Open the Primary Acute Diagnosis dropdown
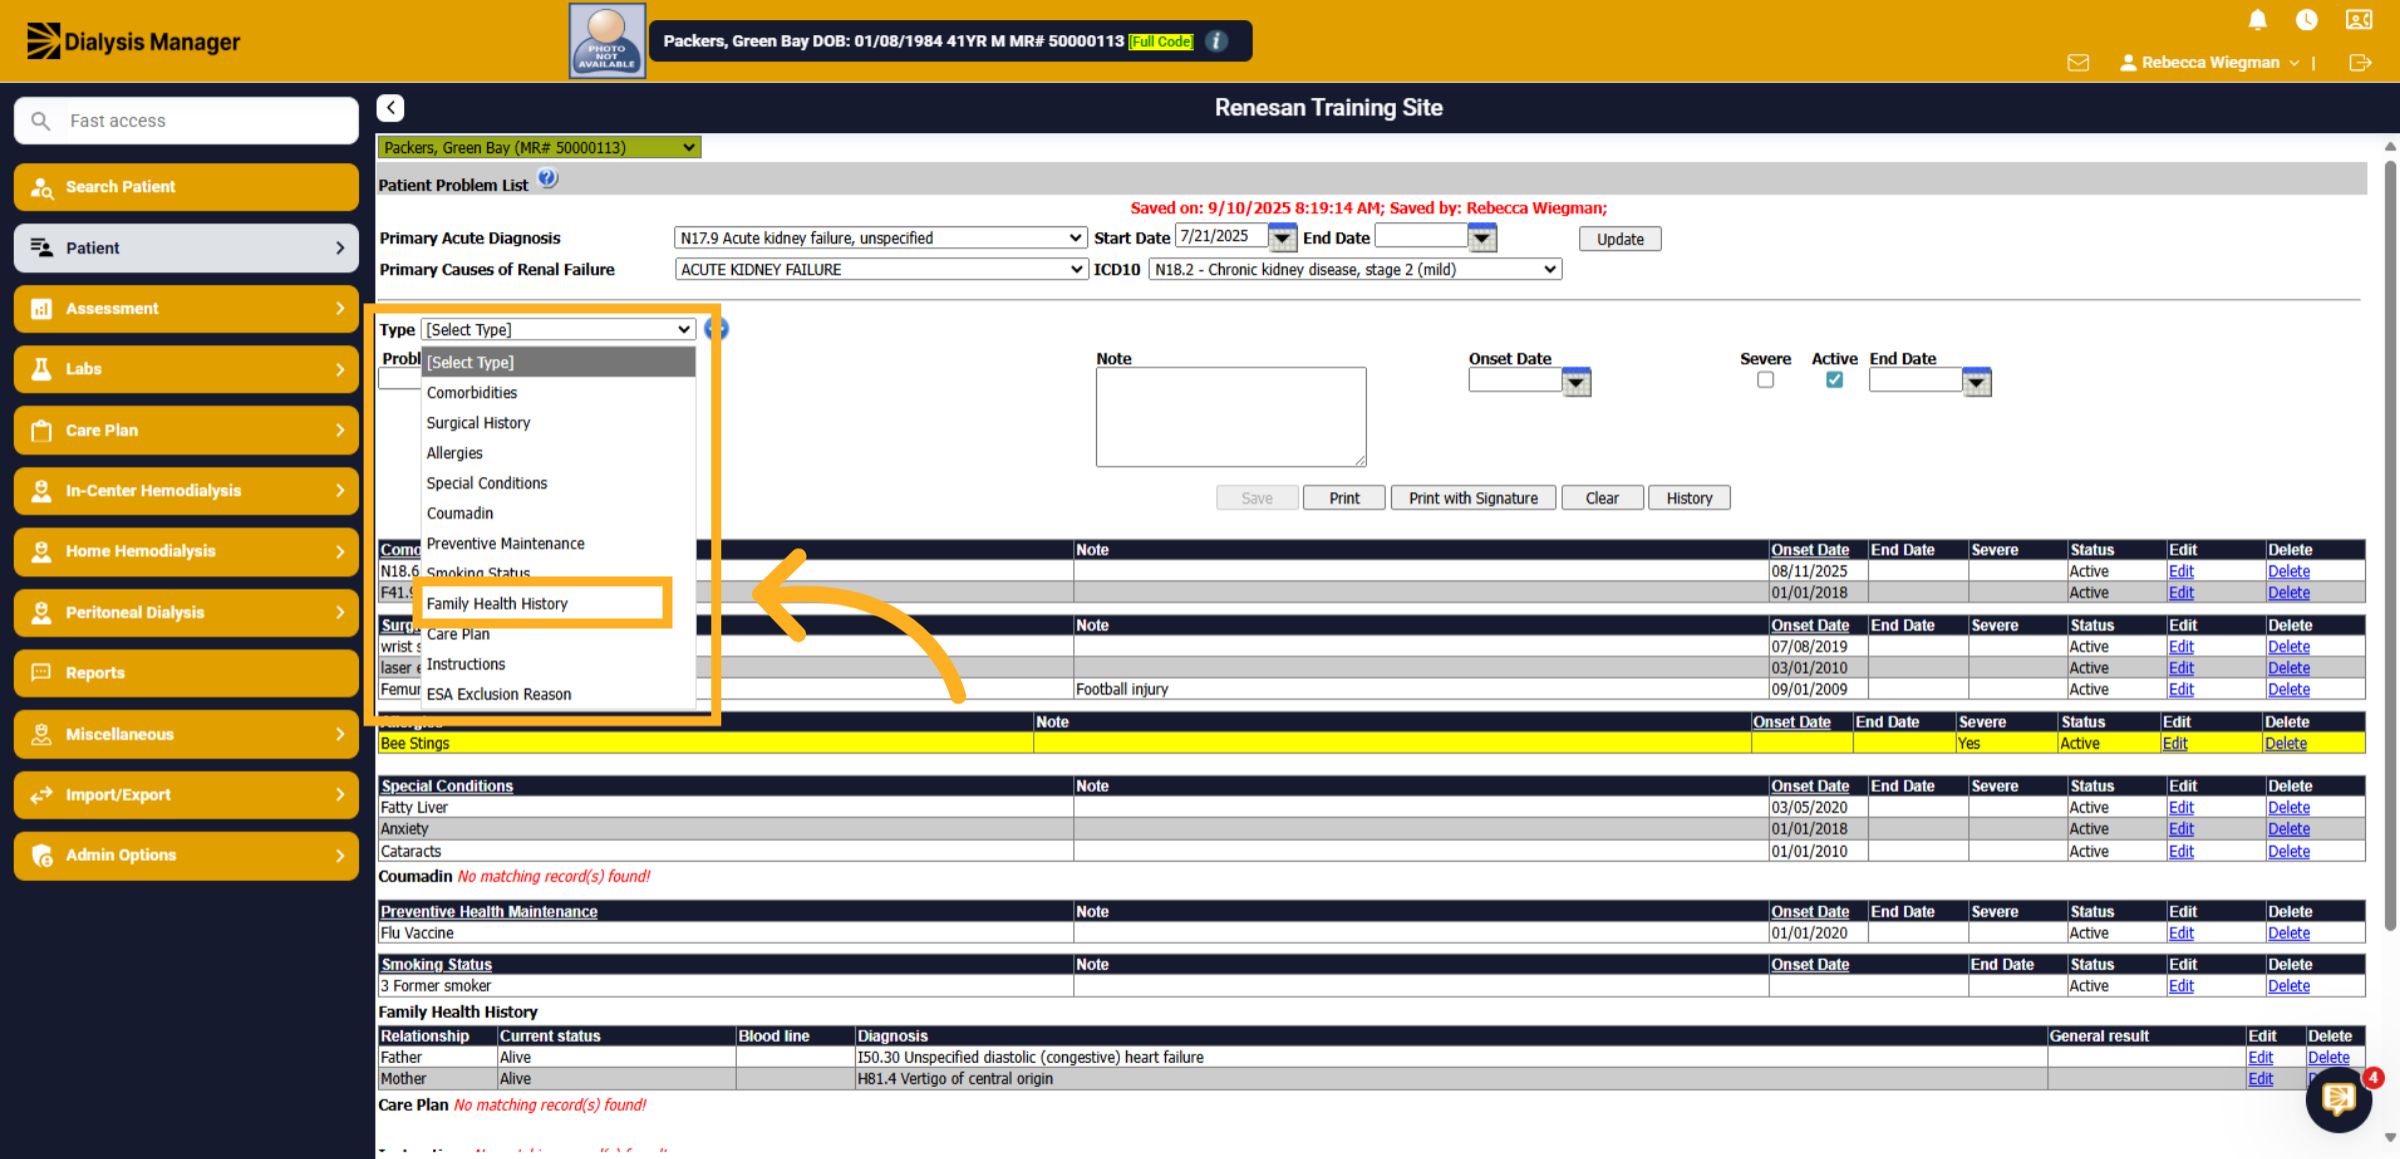This screenshot has height=1159, width=2400. [880, 238]
